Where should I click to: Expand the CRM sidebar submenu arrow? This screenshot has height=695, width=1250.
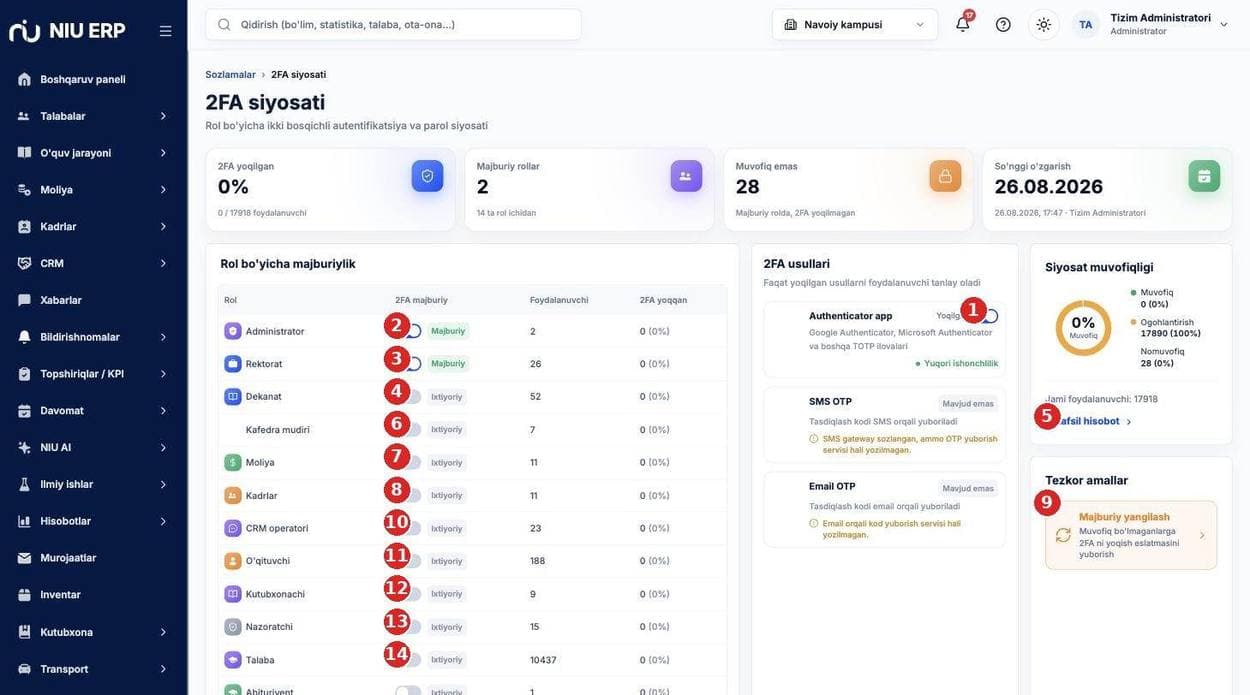[x=163, y=263]
